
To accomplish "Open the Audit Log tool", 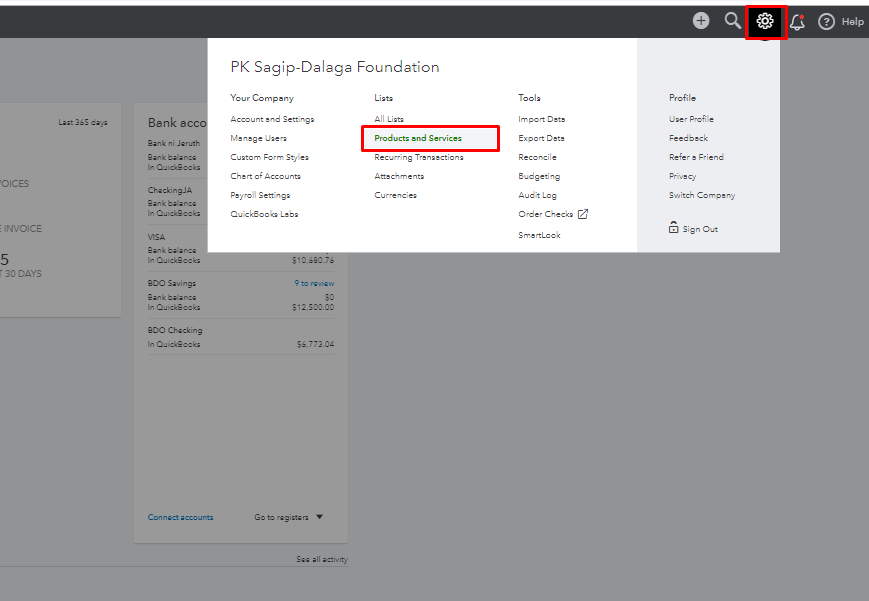I will pyautogui.click(x=537, y=195).
